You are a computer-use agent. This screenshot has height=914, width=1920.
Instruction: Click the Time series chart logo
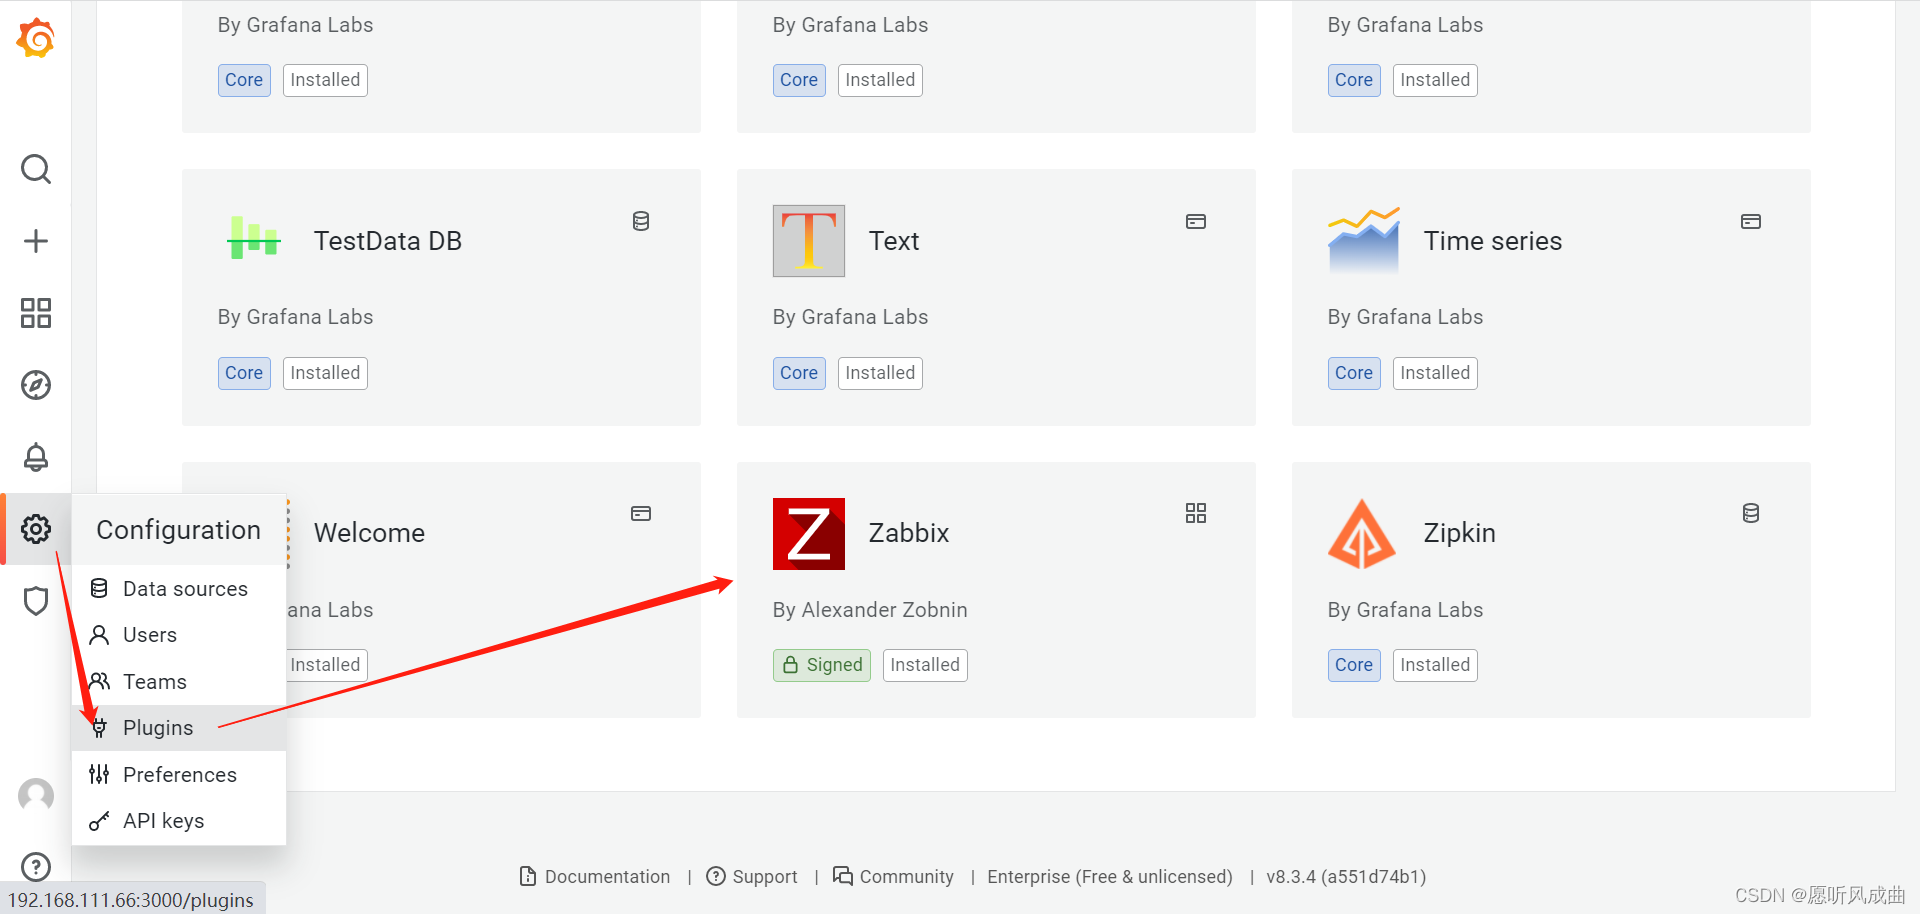tap(1364, 240)
